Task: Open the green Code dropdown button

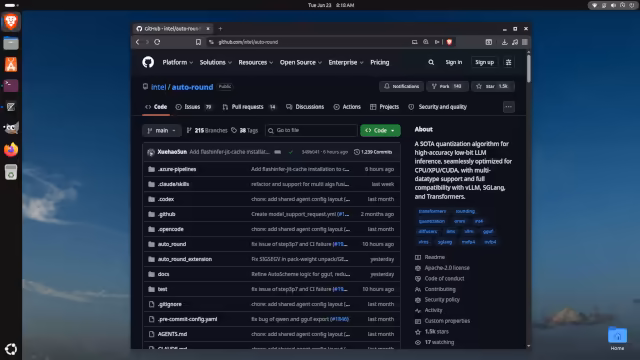Action: [380, 131]
